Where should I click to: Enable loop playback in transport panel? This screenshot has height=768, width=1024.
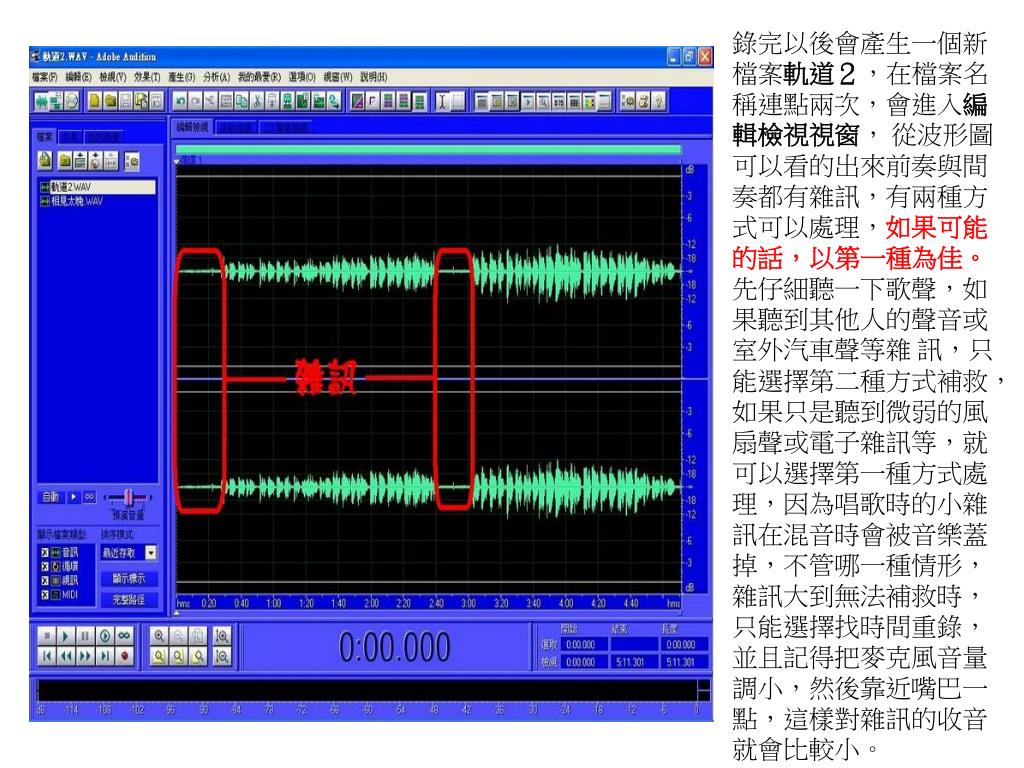(124, 635)
